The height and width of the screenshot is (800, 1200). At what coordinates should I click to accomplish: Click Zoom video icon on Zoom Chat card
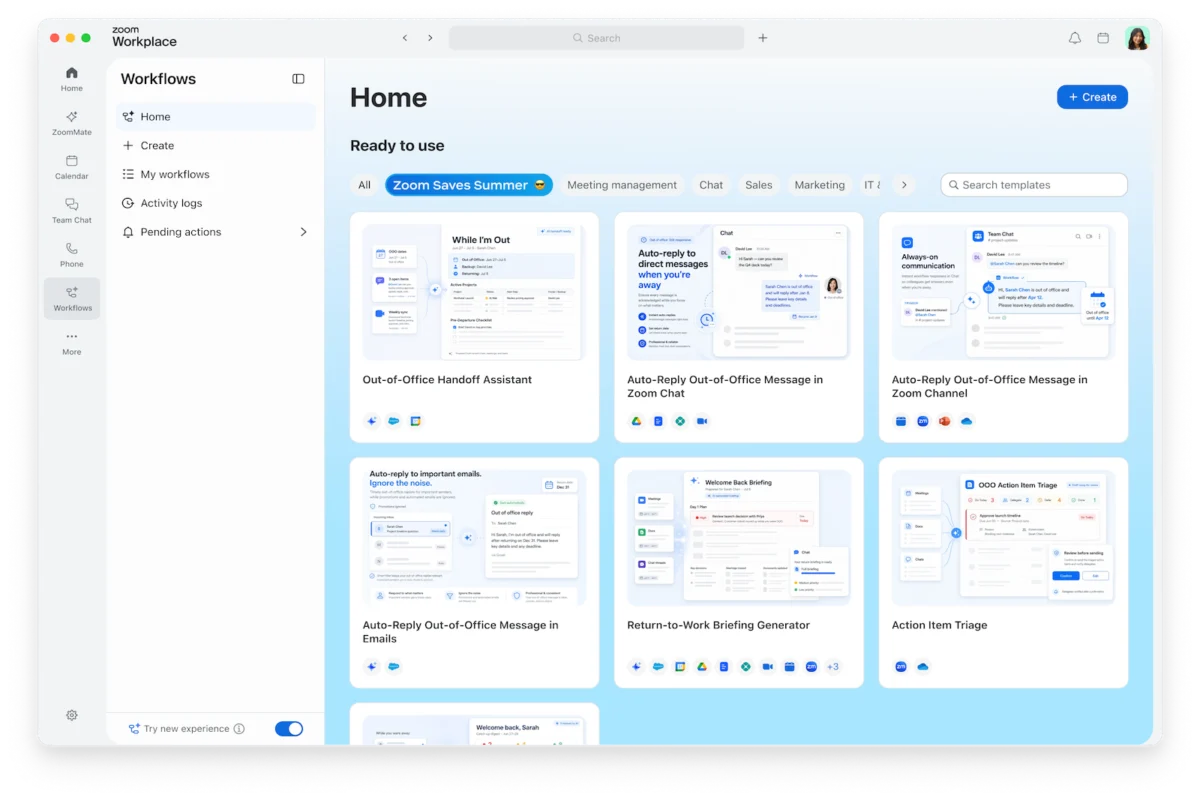tap(702, 421)
